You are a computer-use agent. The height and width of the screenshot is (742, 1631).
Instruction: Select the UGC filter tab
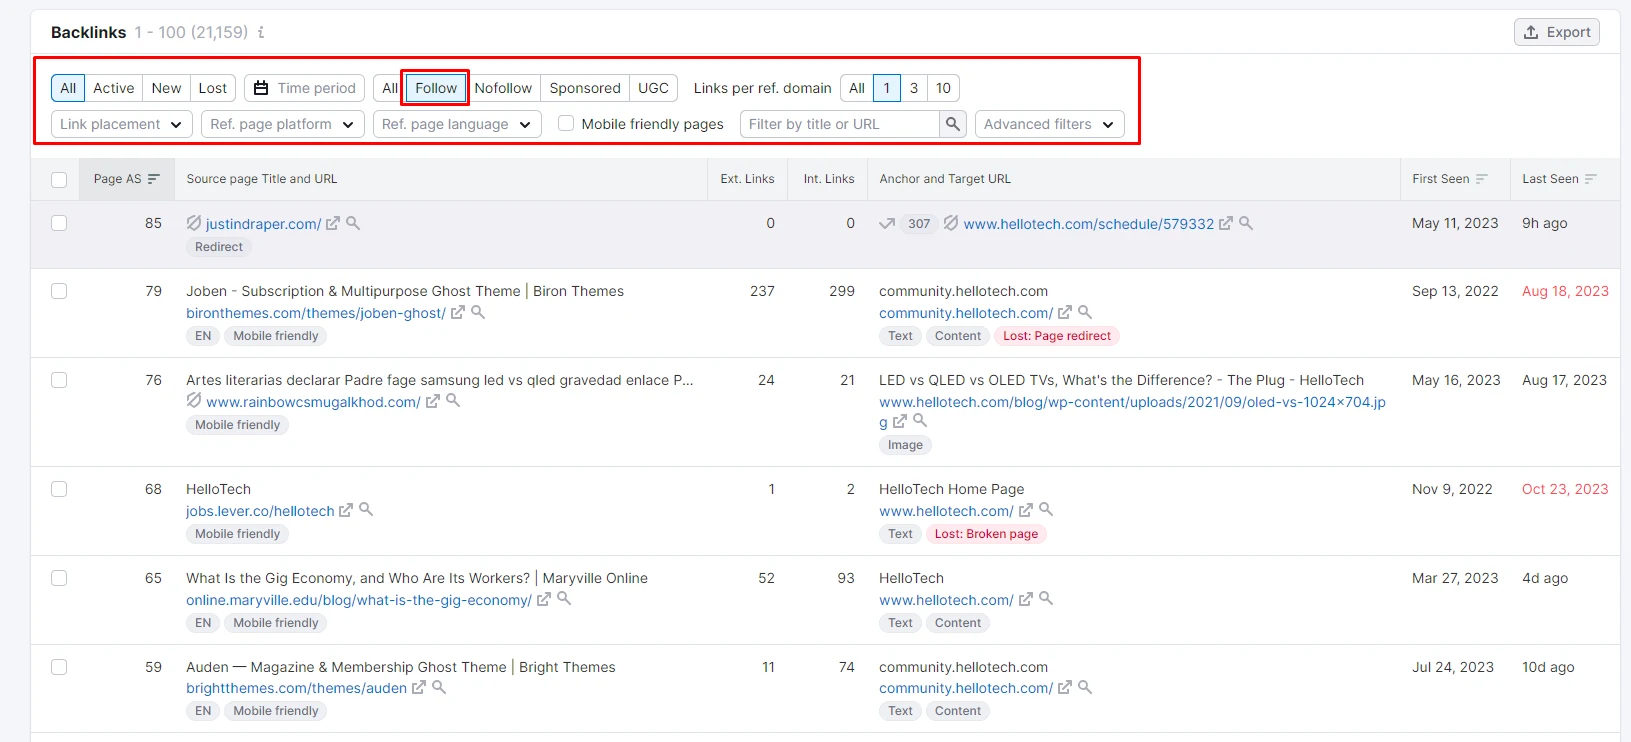point(654,88)
